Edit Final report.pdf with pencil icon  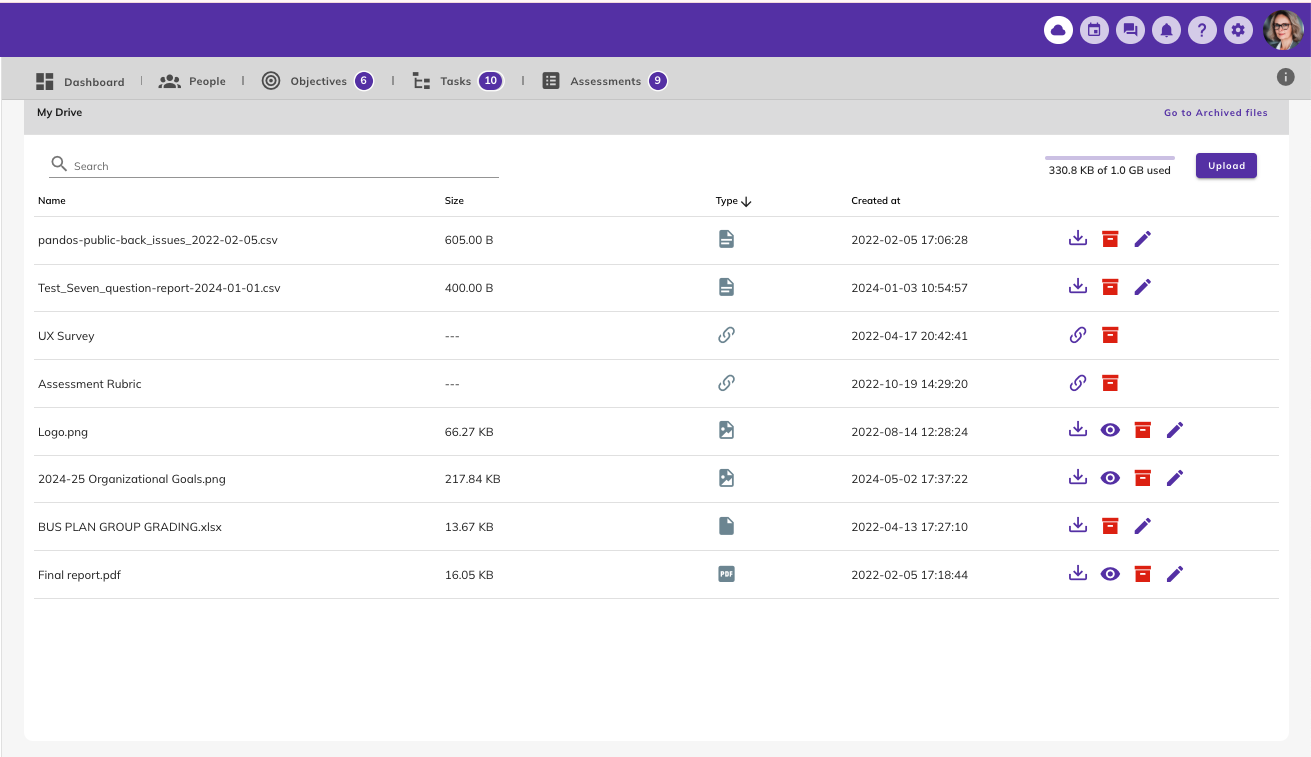1175,574
